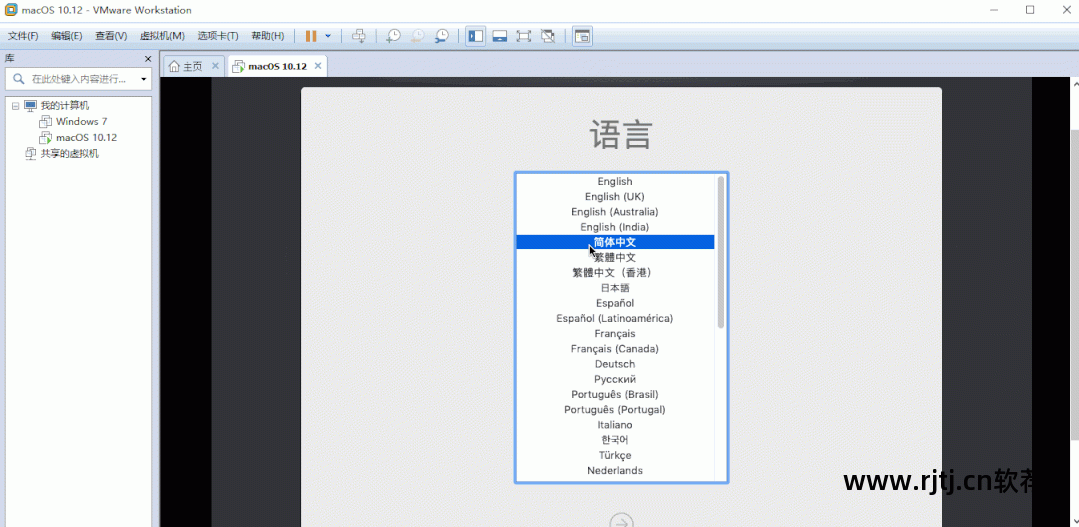This screenshot has width=1079, height=527.
Task: Click the continue arrow below language list
Action: [x=621, y=521]
